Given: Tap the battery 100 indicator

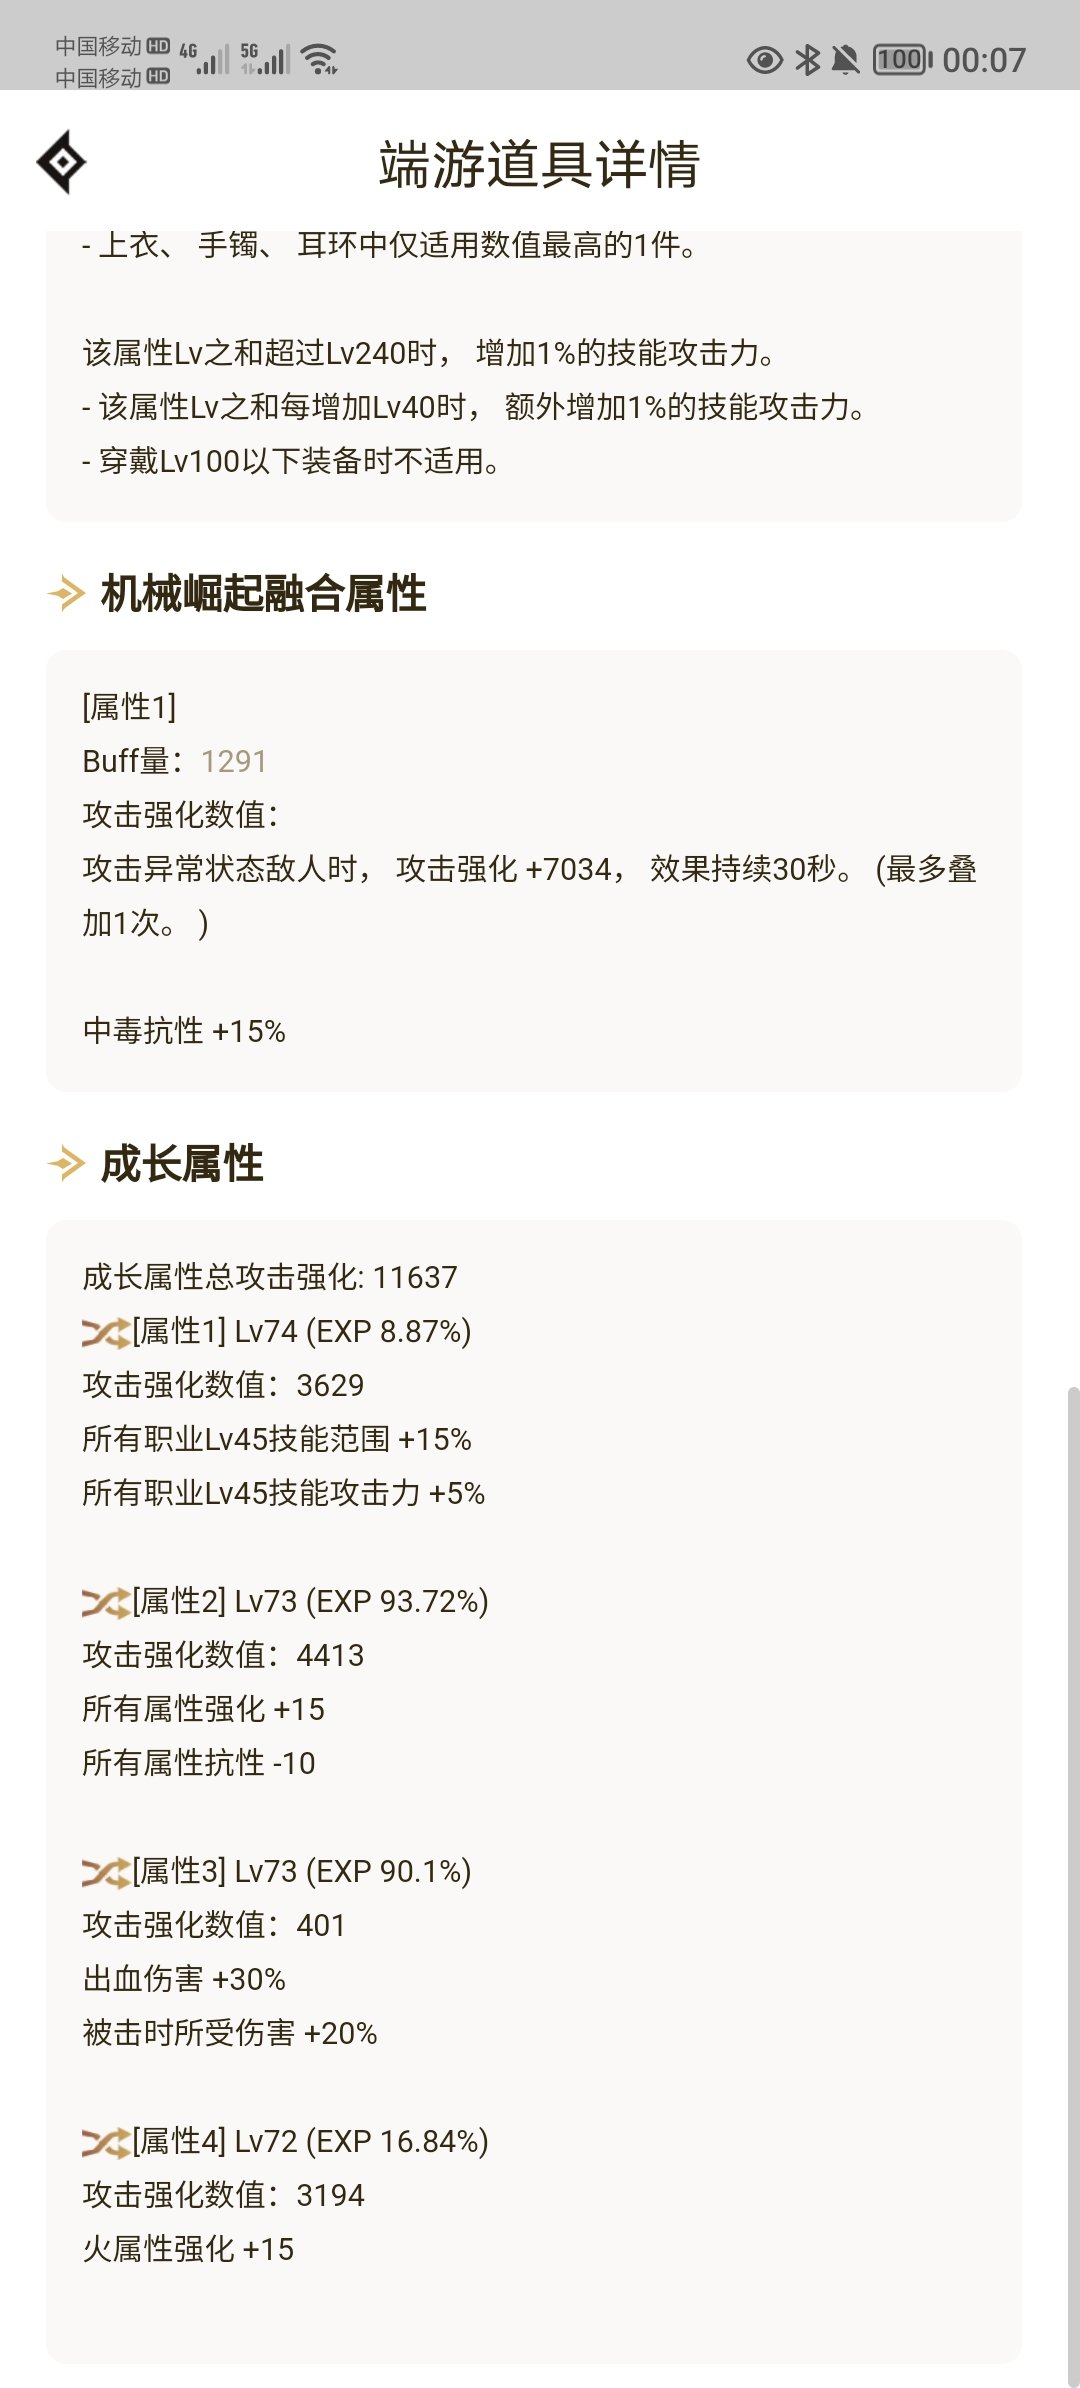Looking at the screenshot, I should point(903,60).
